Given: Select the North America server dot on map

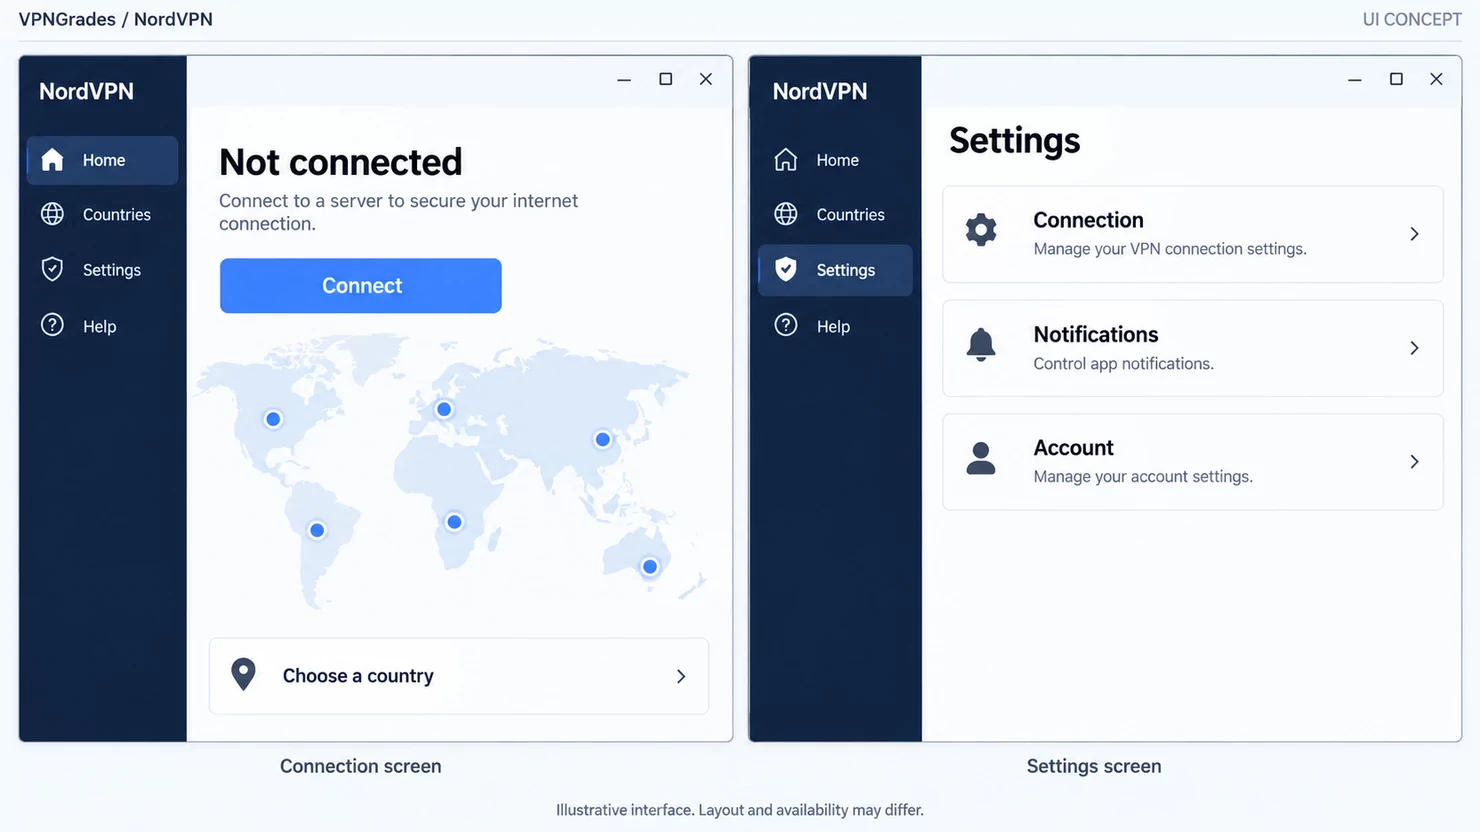Looking at the screenshot, I should pyautogui.click(x=273, y=419).
